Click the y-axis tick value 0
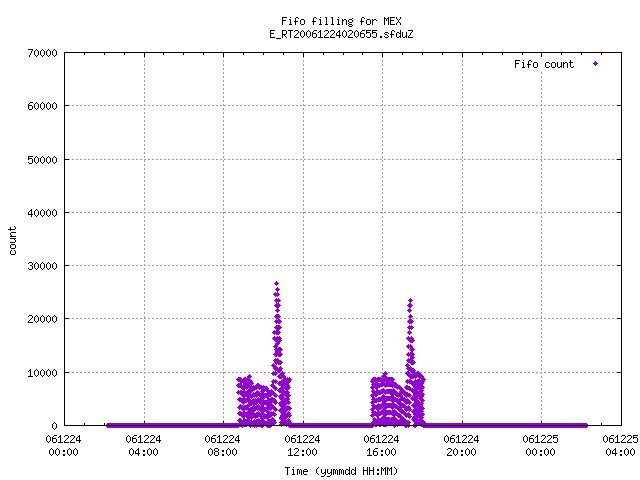Image resolution: width=640 pixels, height=480 pixels. [x=55, y=426]
